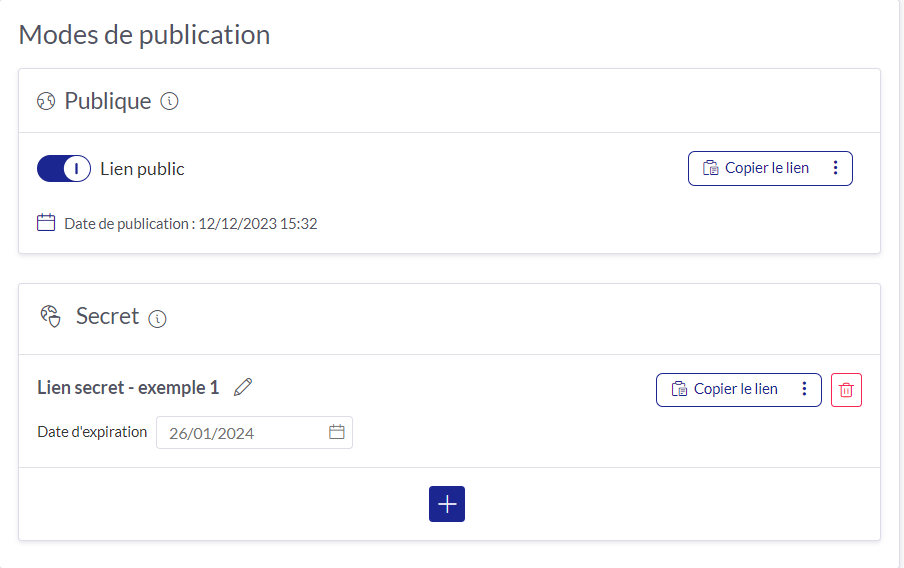This screenshot has width=904, height=568.
Task: Toggle the Lien public switch off
Action: (x=64, y=169)
